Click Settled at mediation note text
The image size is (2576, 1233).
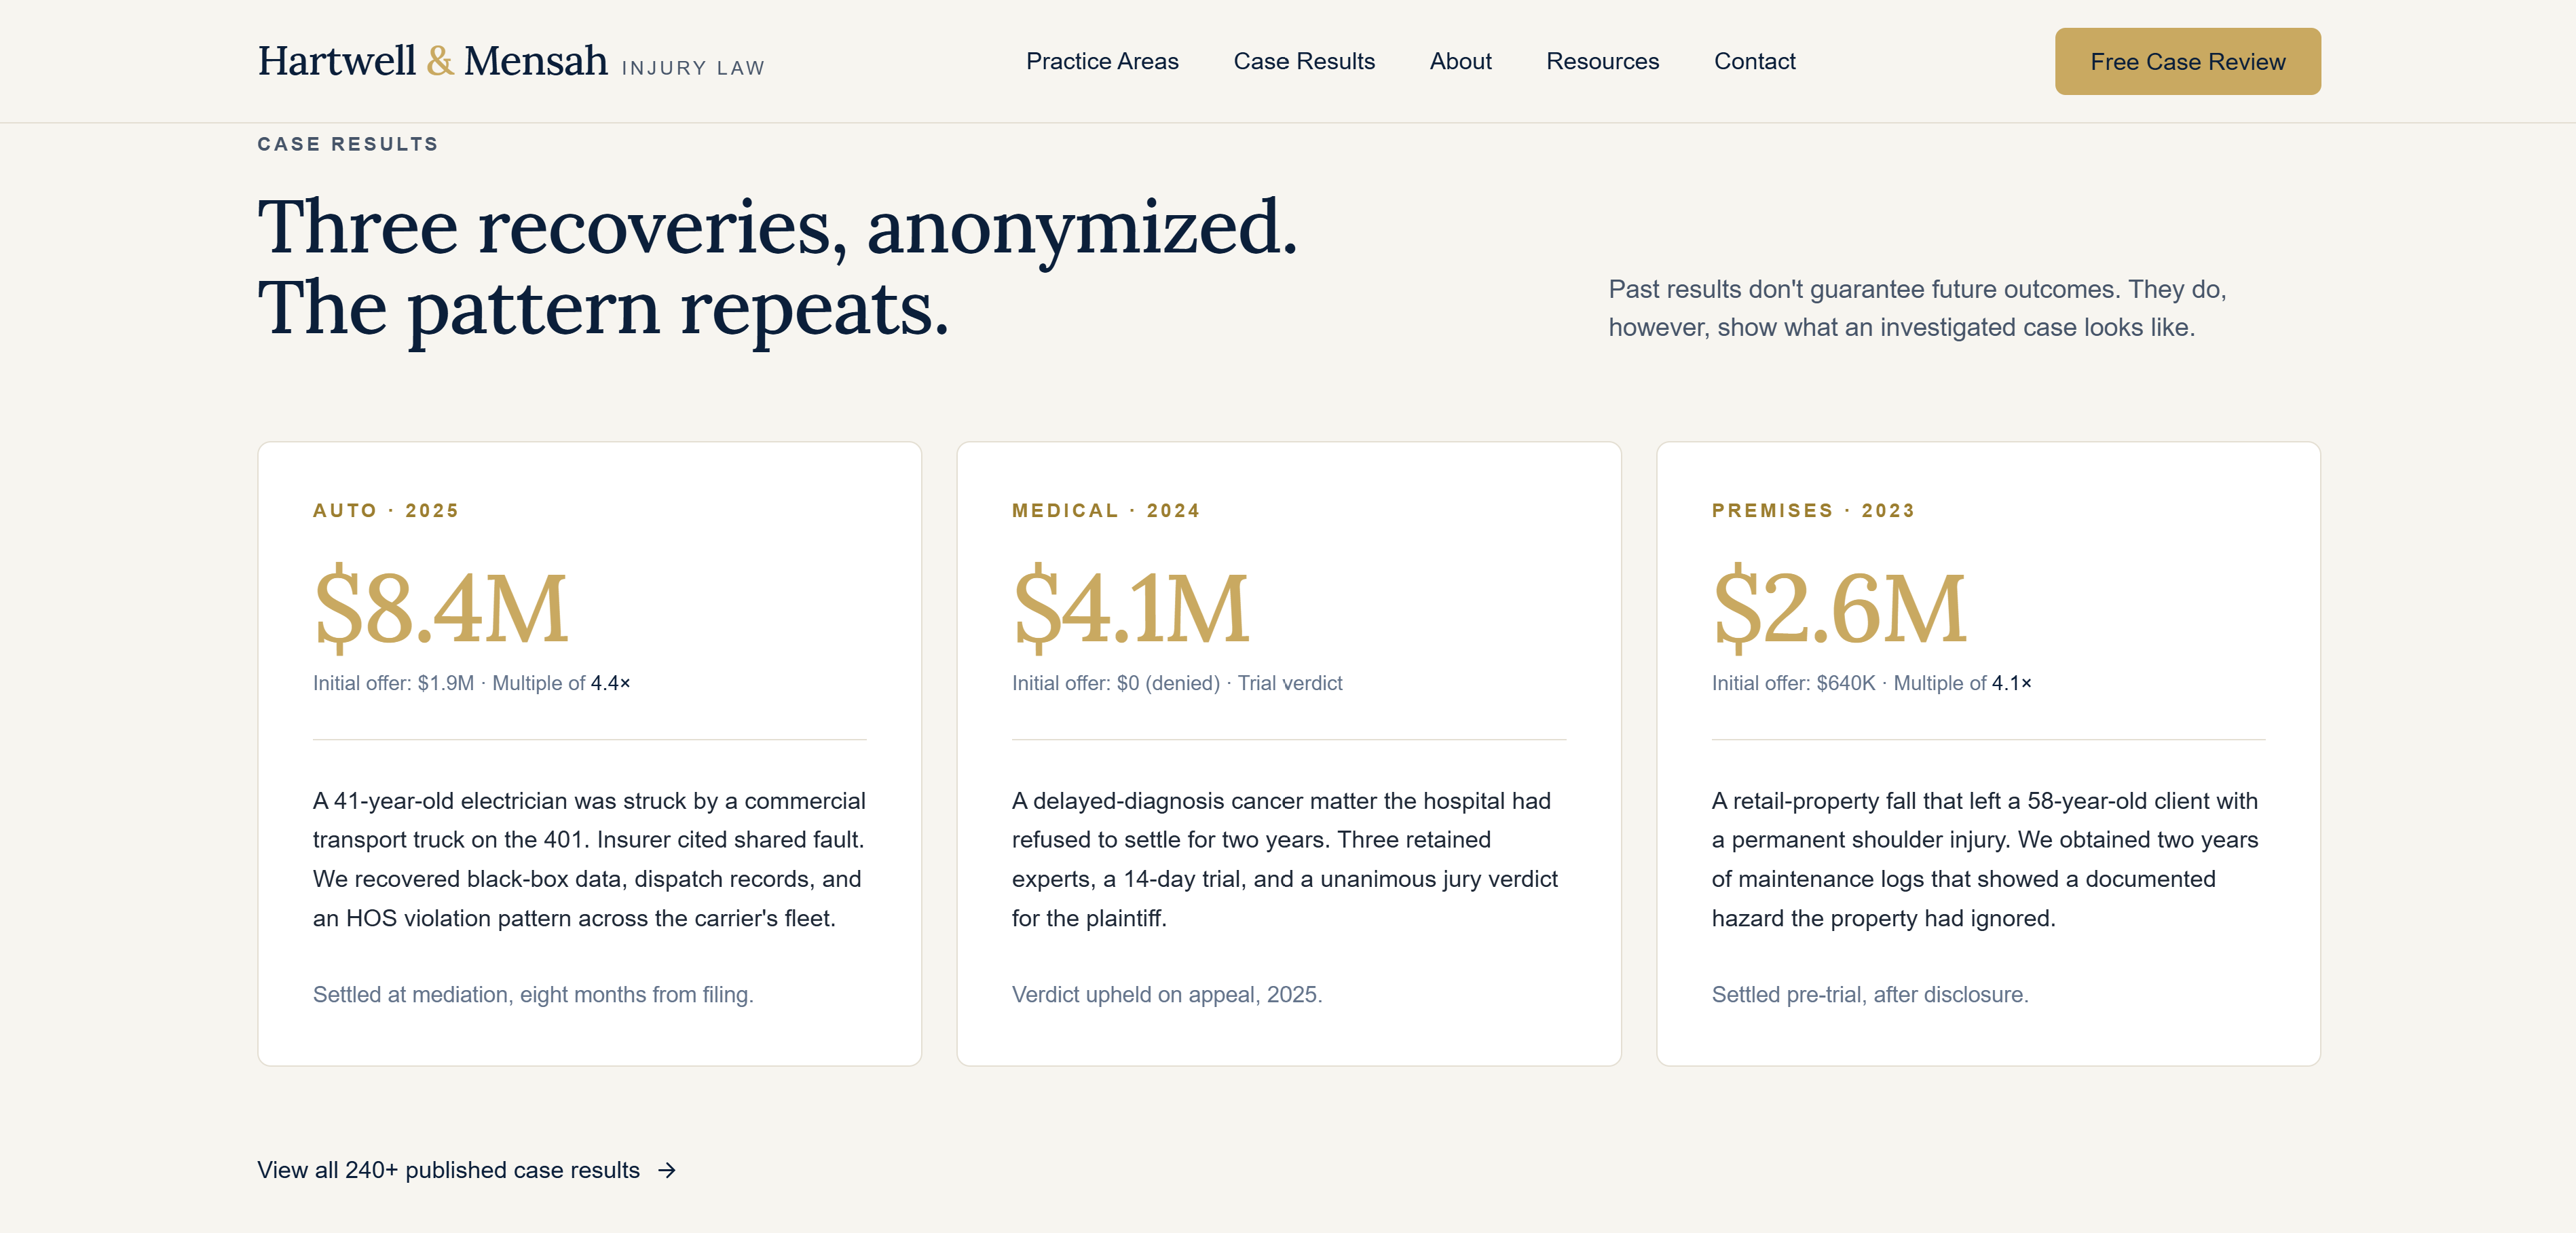coord(533,994)
